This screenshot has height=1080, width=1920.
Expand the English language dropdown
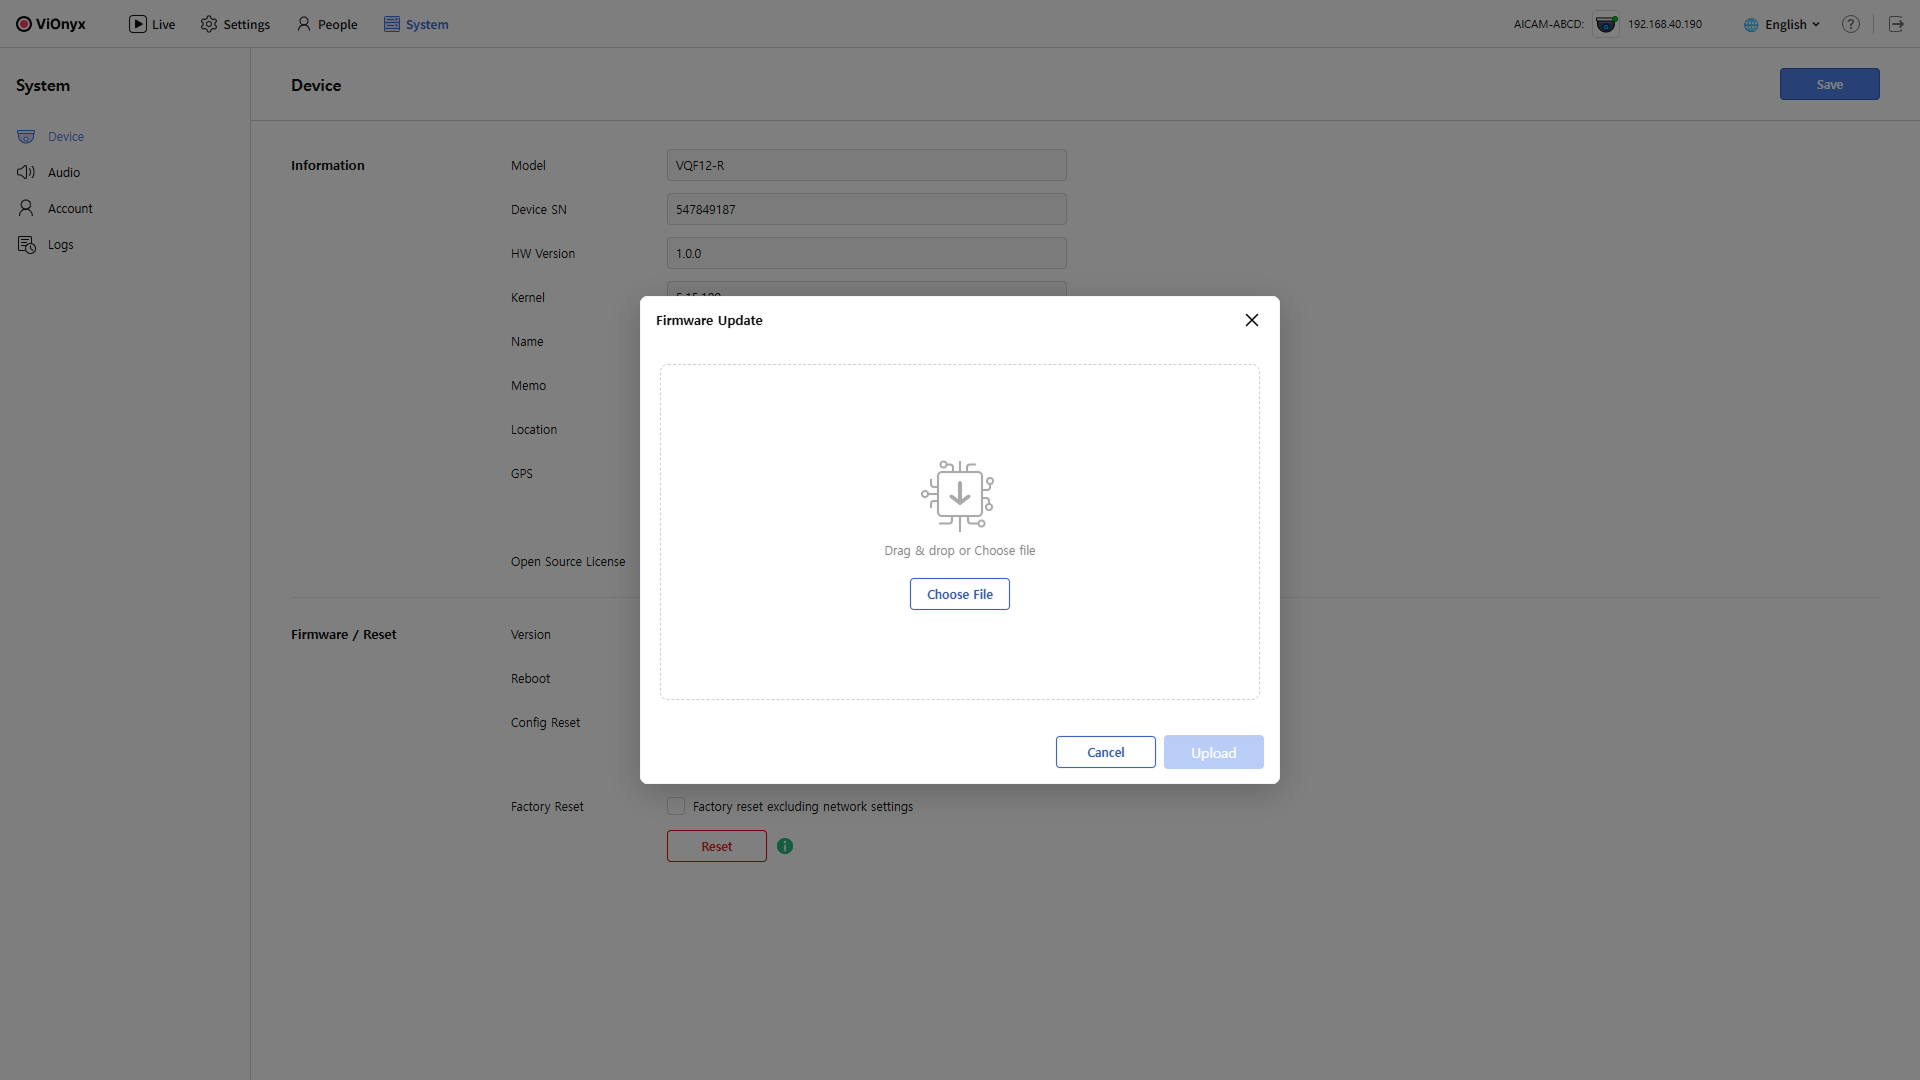(x=1783, y=24)
